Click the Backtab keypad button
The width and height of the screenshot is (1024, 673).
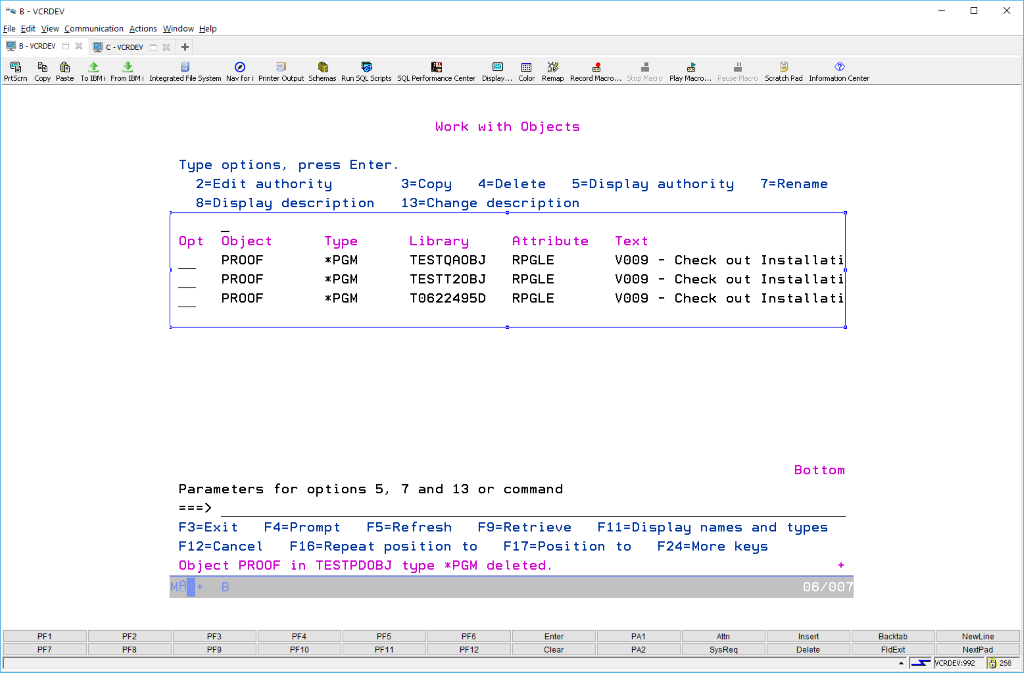pyautogui.click(x=893, y=636)
